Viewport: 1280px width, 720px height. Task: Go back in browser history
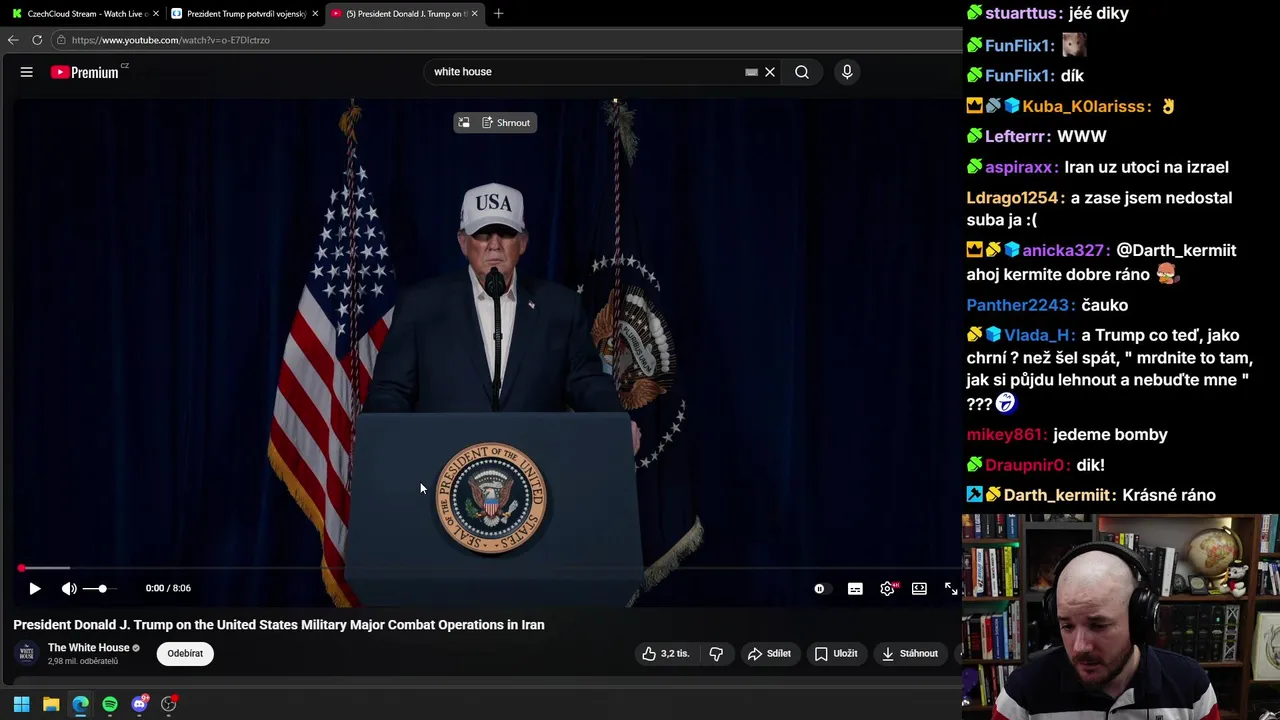pos(13,40)
